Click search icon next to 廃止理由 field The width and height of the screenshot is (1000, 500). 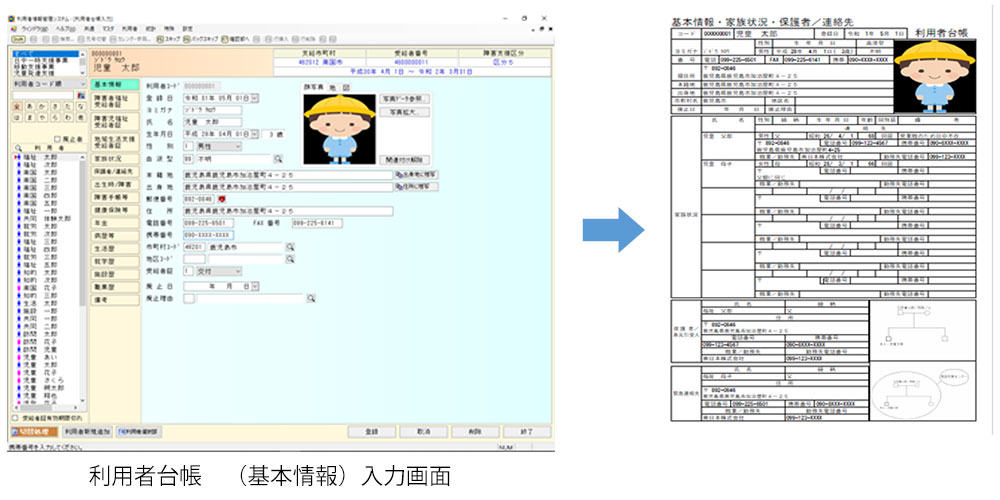click(x=311, y=298)
